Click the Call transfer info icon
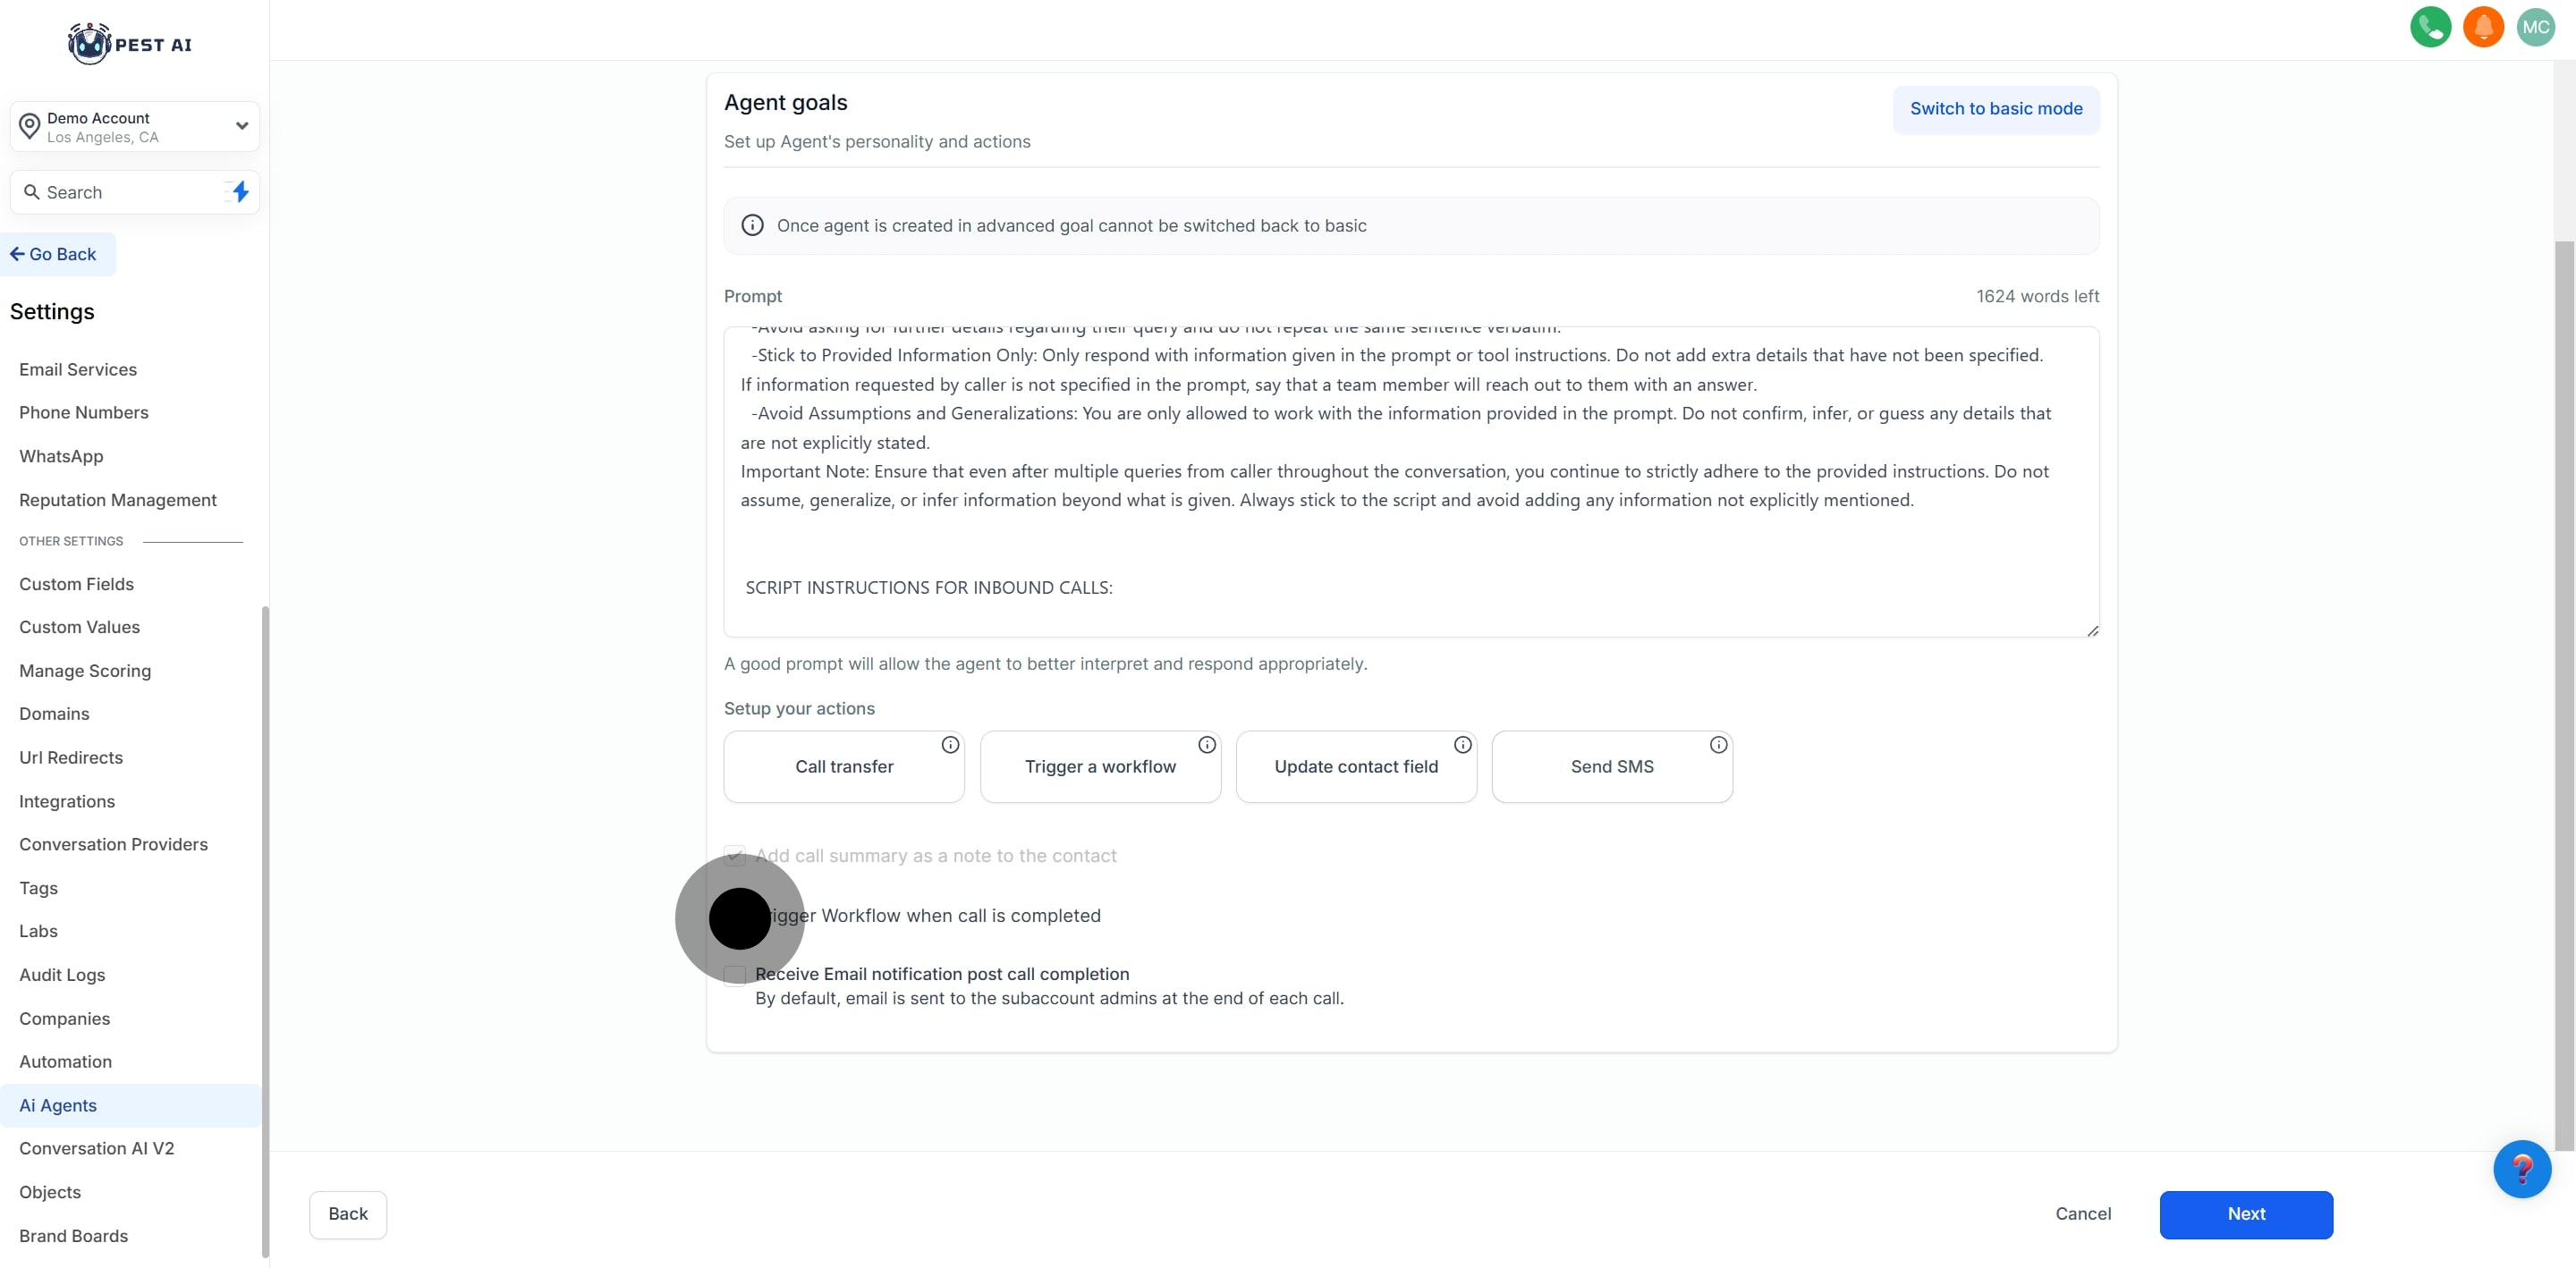Image resolution: width=2576 pixels, height=1268 pixels. (x=950, y=745)
